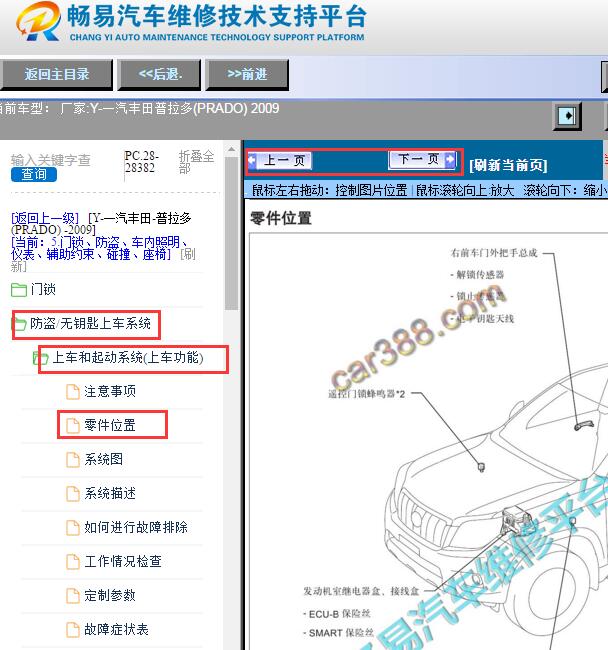Click the blue 查询 search button
608x650 pixels.
coord(34,174)
